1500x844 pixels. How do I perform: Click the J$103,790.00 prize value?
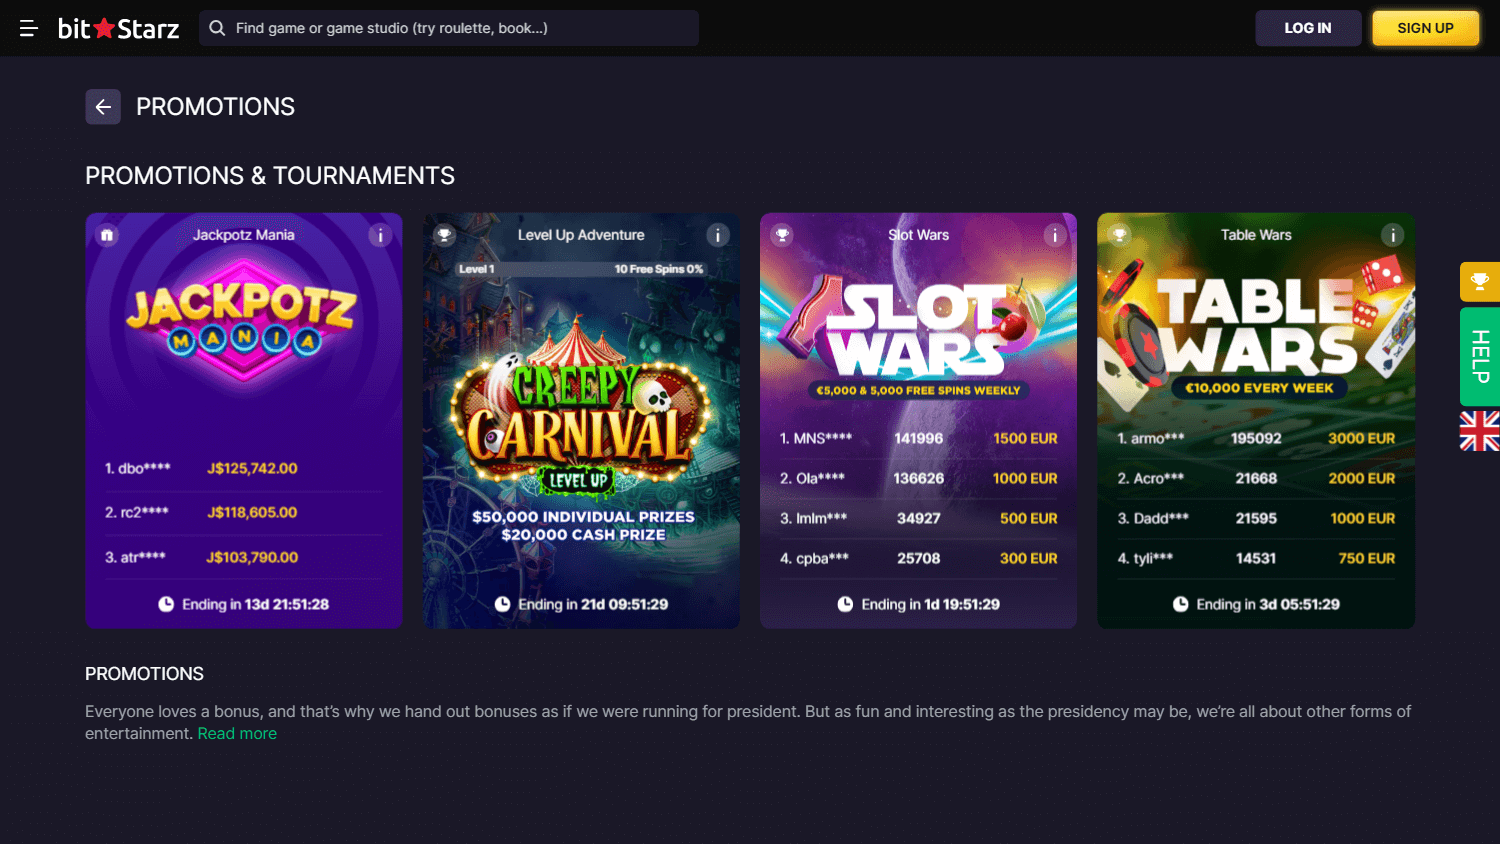coord(252,557)
